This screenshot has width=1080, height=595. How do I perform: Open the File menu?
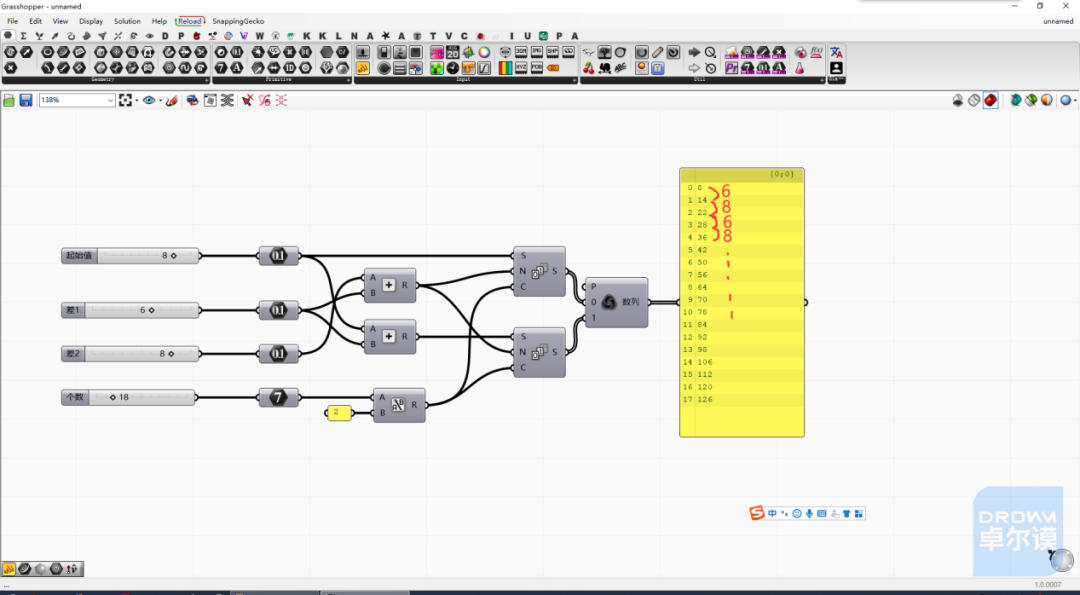[12, 21]
